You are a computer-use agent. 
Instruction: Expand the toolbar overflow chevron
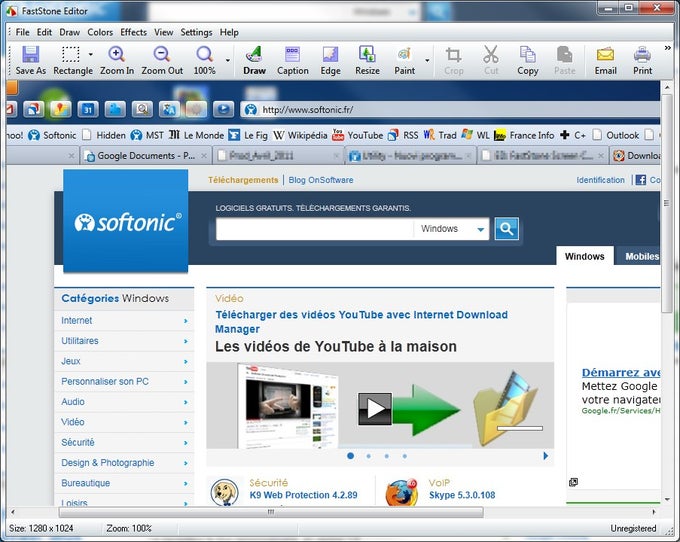(x=667, y=48)
